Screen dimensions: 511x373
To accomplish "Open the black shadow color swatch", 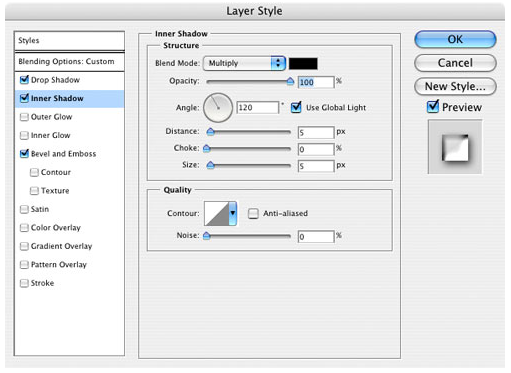I will click(303, 63).
